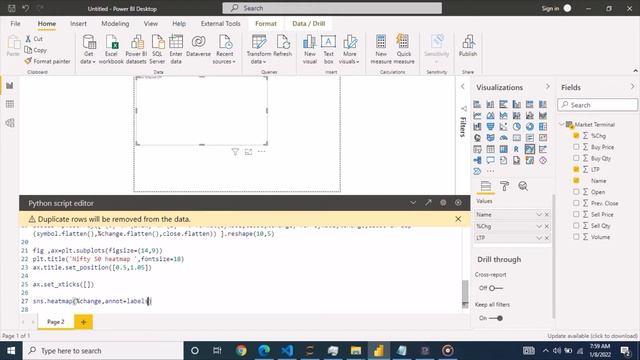
Task: Open dropdown for %Chg value field
Action: click(539, 226)
